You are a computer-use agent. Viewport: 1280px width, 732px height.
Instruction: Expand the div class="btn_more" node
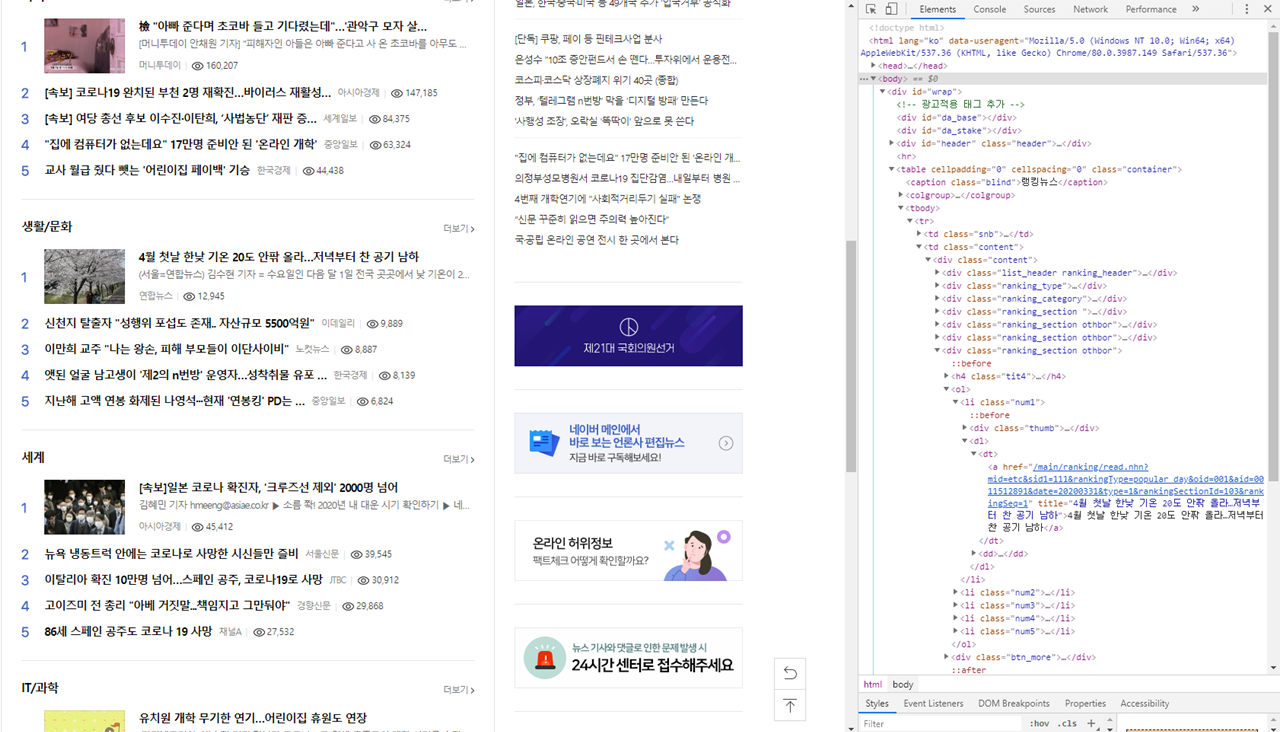click(946, 657)
